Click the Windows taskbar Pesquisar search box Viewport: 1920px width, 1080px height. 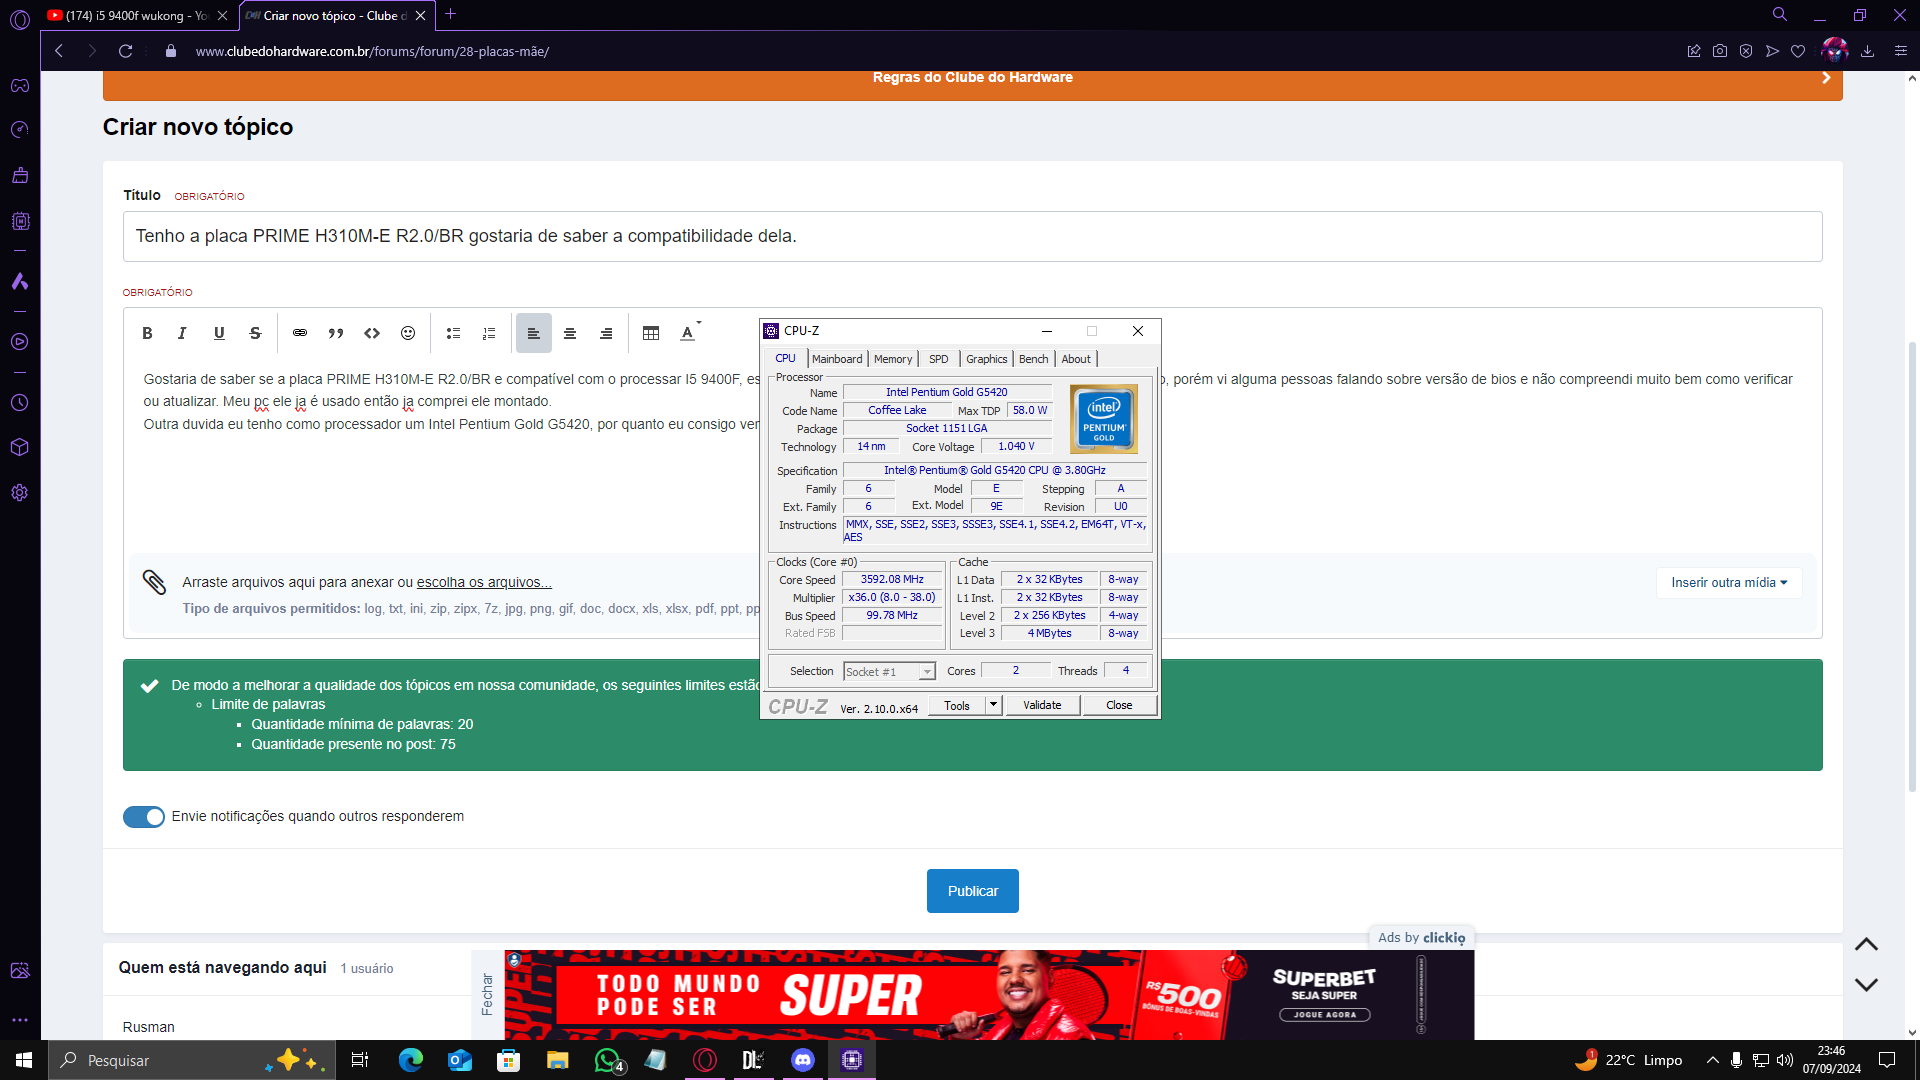click(x=190, y=1060)
